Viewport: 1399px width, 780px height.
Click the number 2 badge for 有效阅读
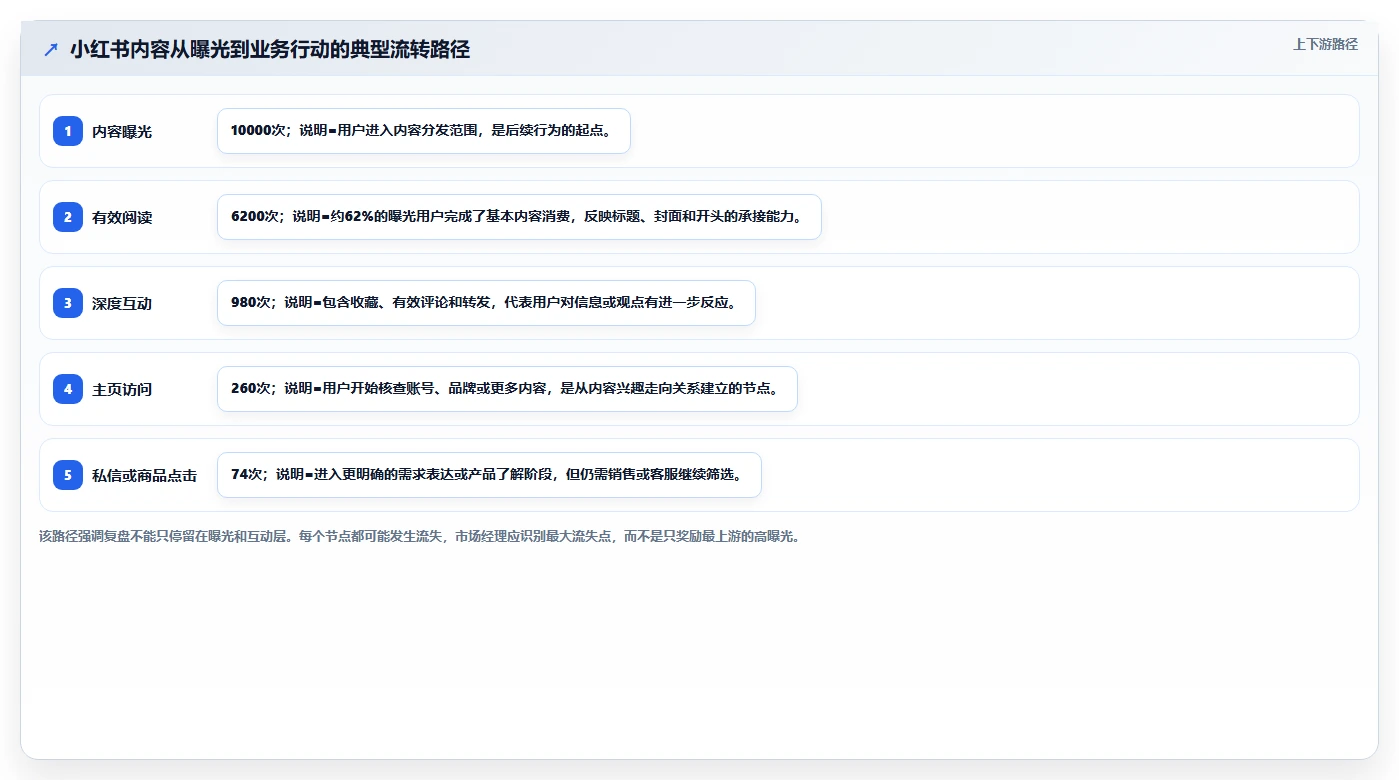[68, 217]
